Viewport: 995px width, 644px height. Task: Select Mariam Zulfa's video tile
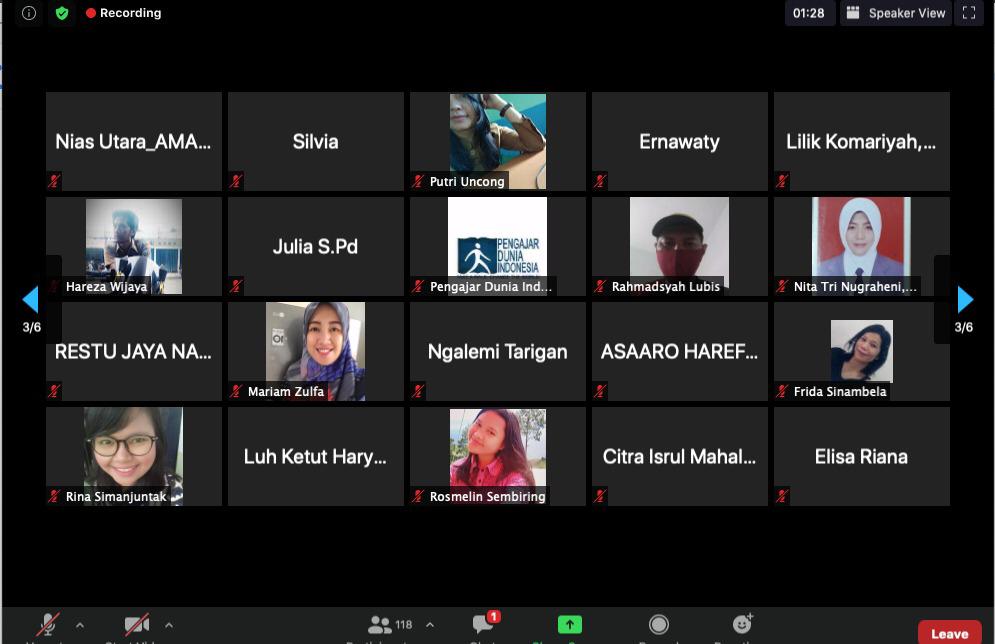click(x=315, y=351)
